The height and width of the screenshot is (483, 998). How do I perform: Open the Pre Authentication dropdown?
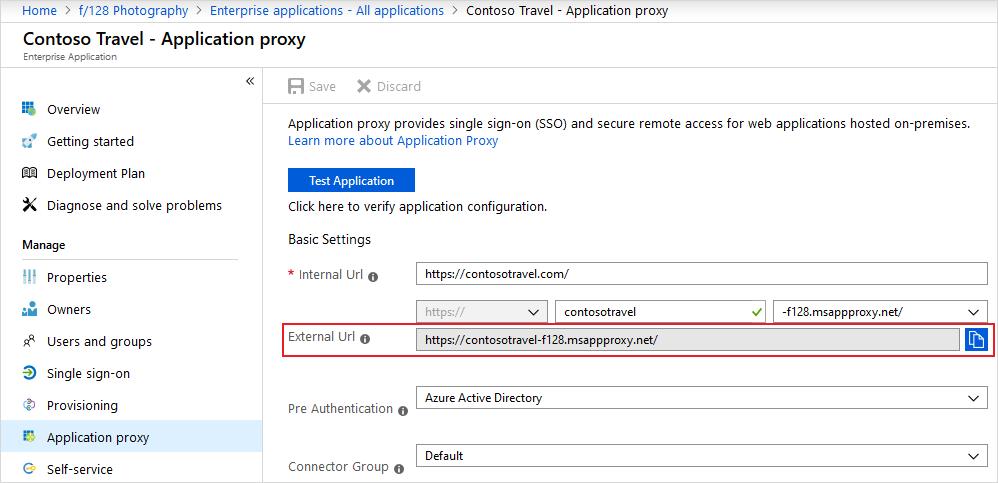(700, 398)
